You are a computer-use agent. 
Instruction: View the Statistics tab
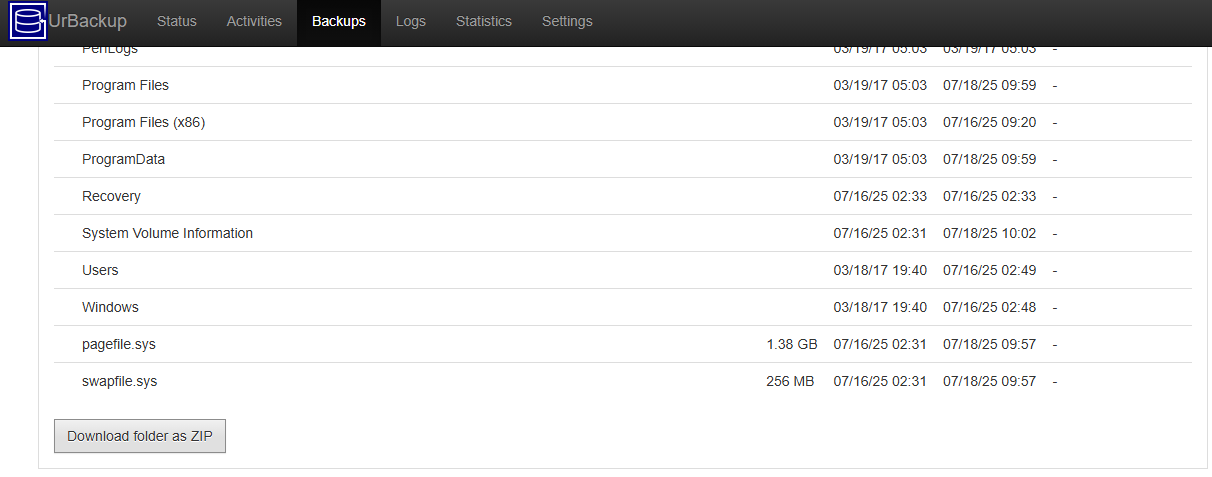coord(484,21)
